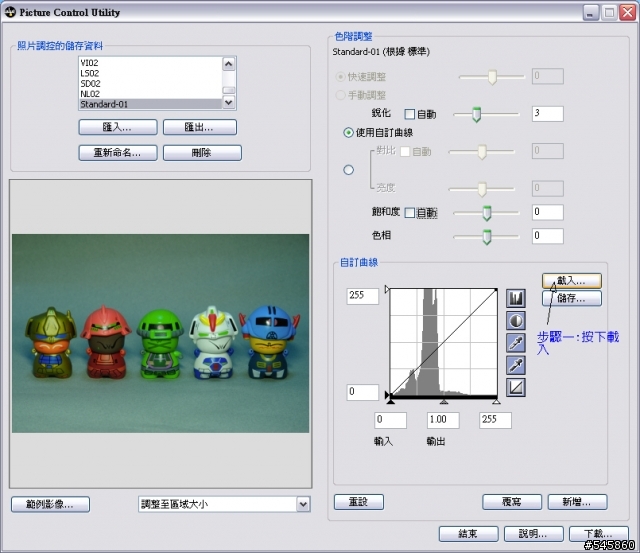Select the eyedropper directly below the auto contrast icon
This screenshot has width=640, height=553.
pos(516,343)
